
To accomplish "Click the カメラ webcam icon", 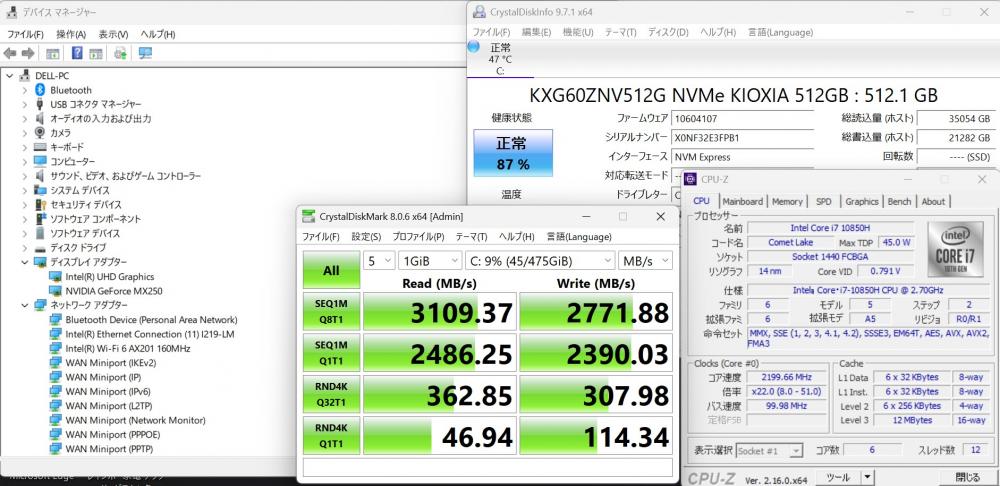I will (x=40, y=133).
